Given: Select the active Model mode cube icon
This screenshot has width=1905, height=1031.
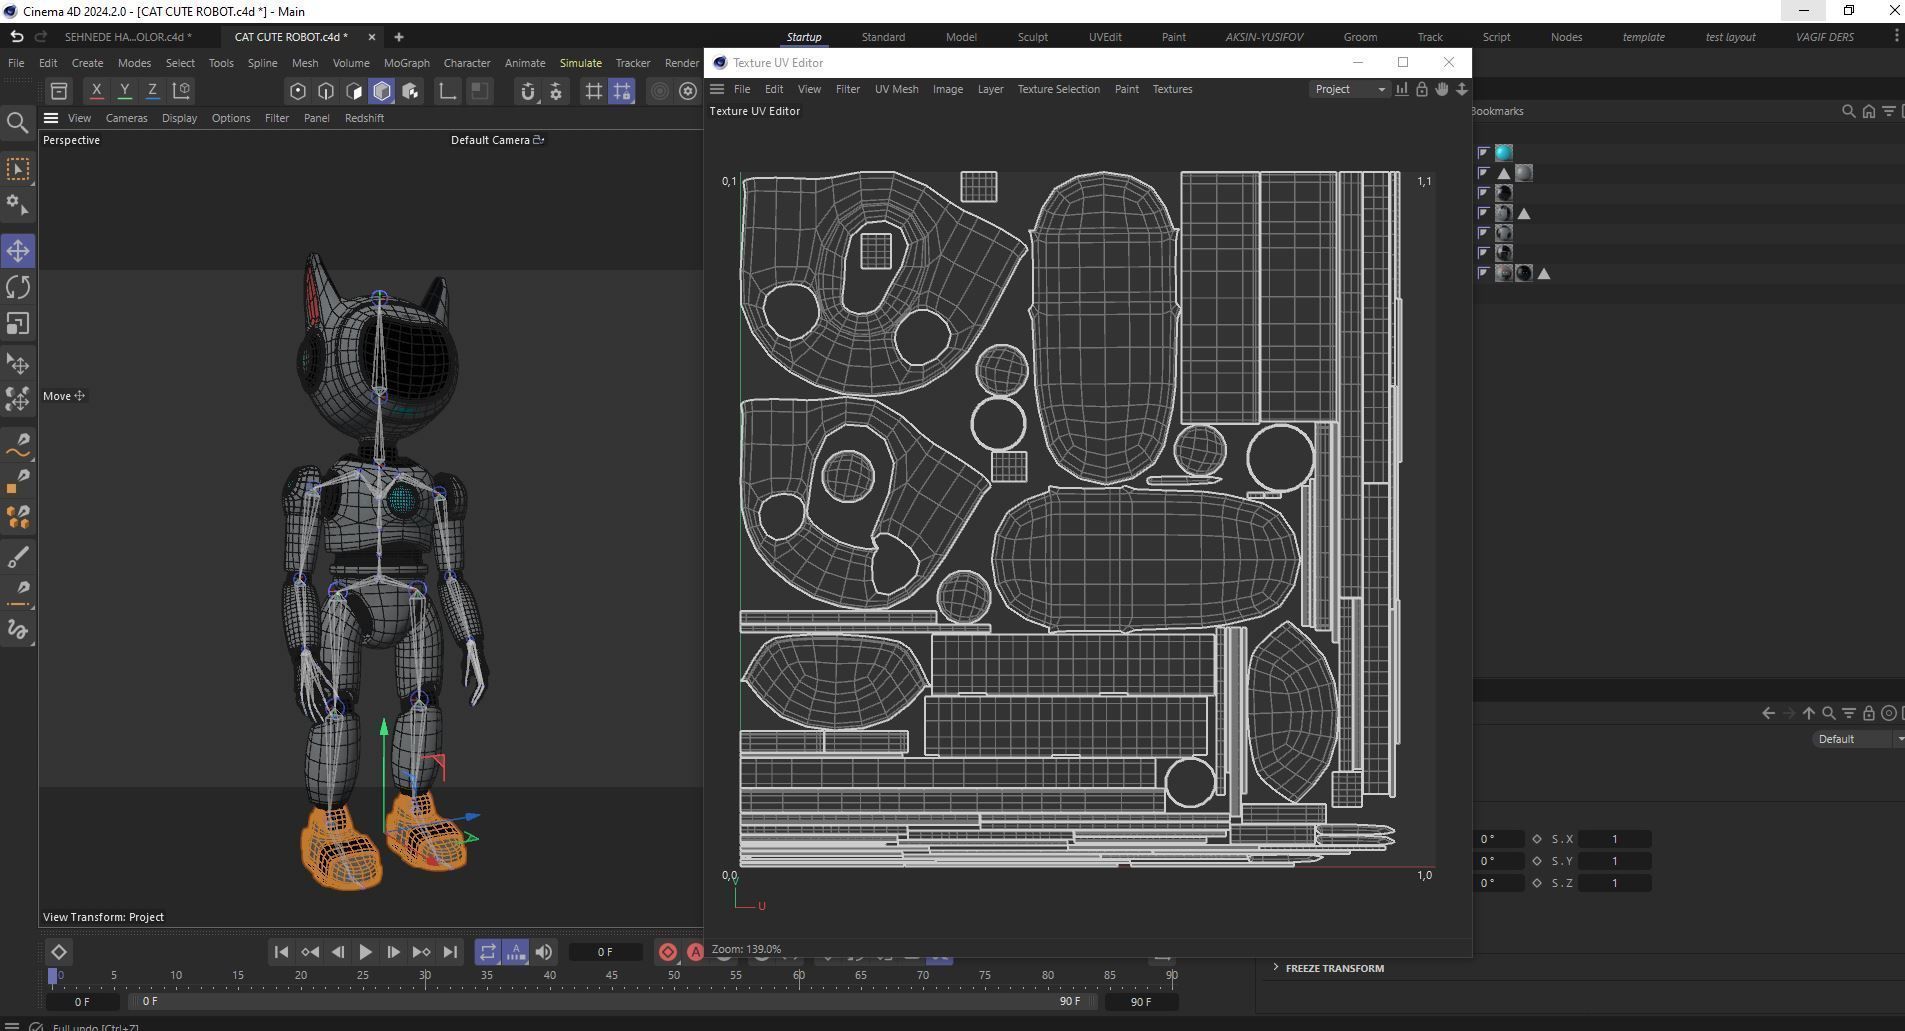Looking at the screenshot, I should point(382,91).
